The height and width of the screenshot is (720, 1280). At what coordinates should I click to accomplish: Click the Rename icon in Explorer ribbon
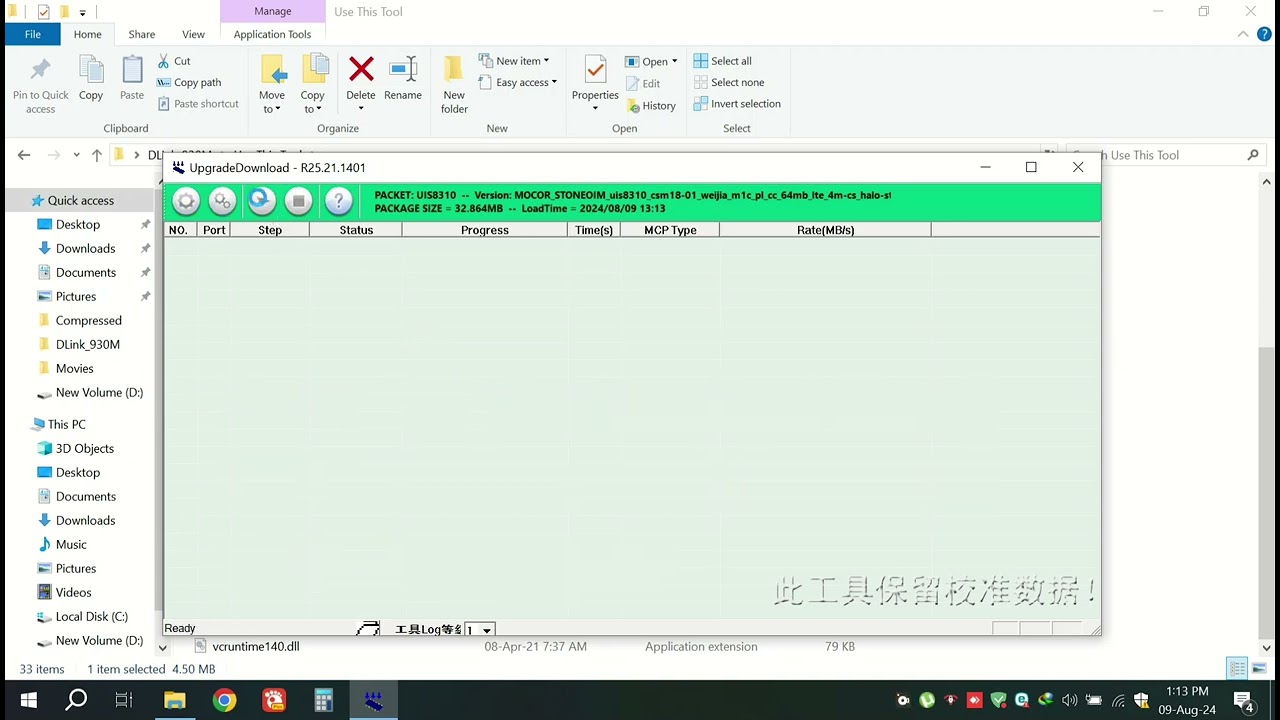(x=403, y=78)
